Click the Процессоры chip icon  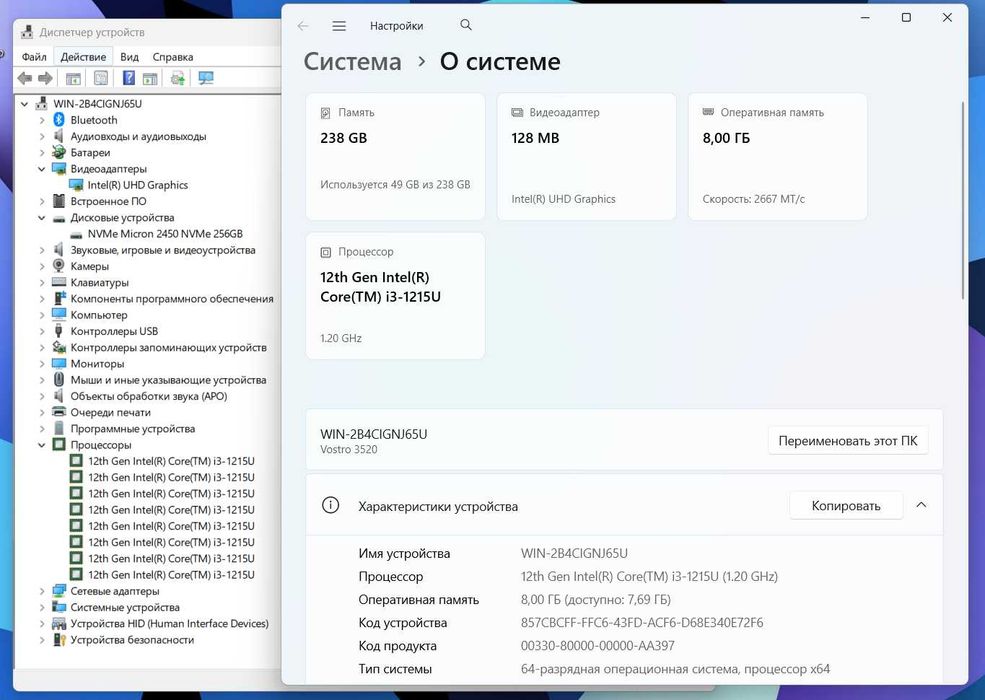tap(59, 444)
